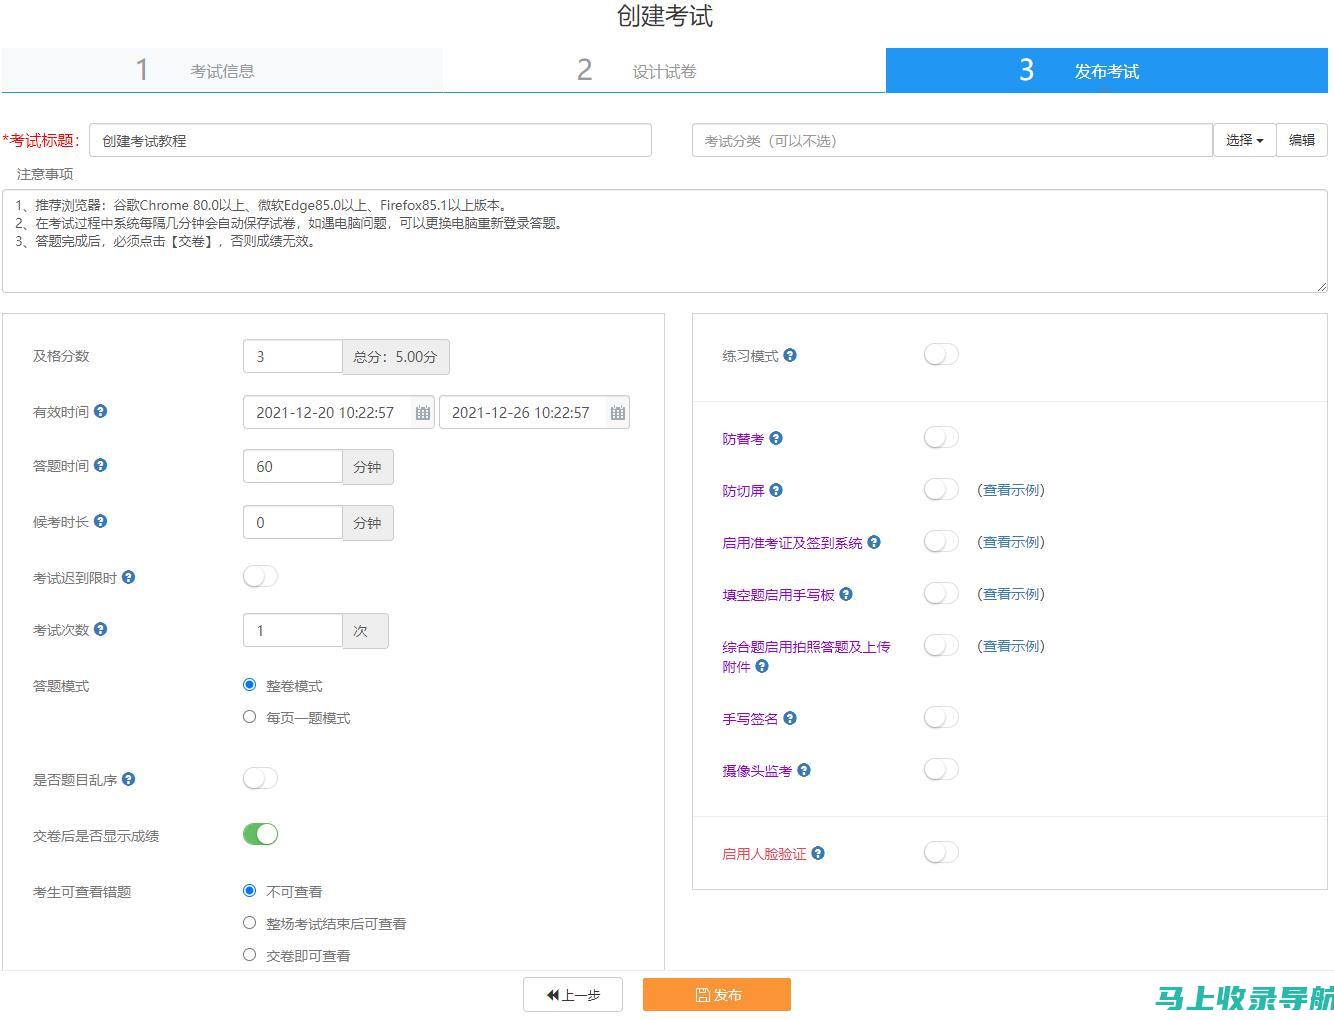Go to step 2 设计试卷 tab

[664, 70]
